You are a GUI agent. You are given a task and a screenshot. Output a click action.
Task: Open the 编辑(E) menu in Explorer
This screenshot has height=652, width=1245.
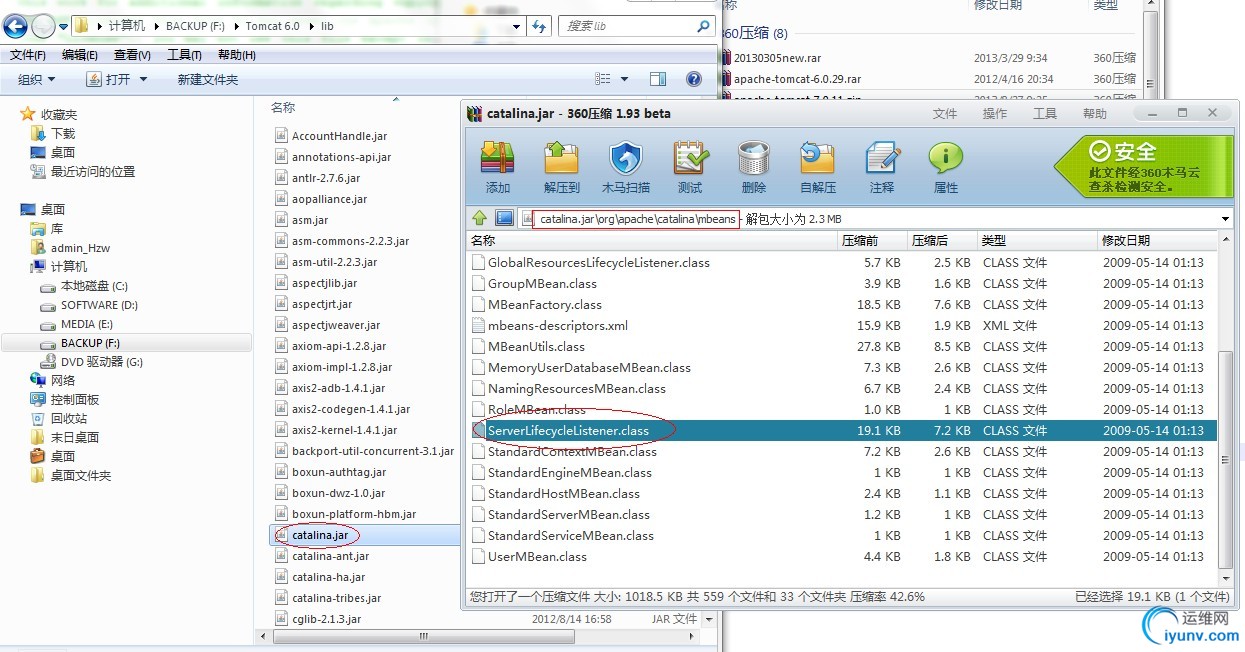(80, 55)
